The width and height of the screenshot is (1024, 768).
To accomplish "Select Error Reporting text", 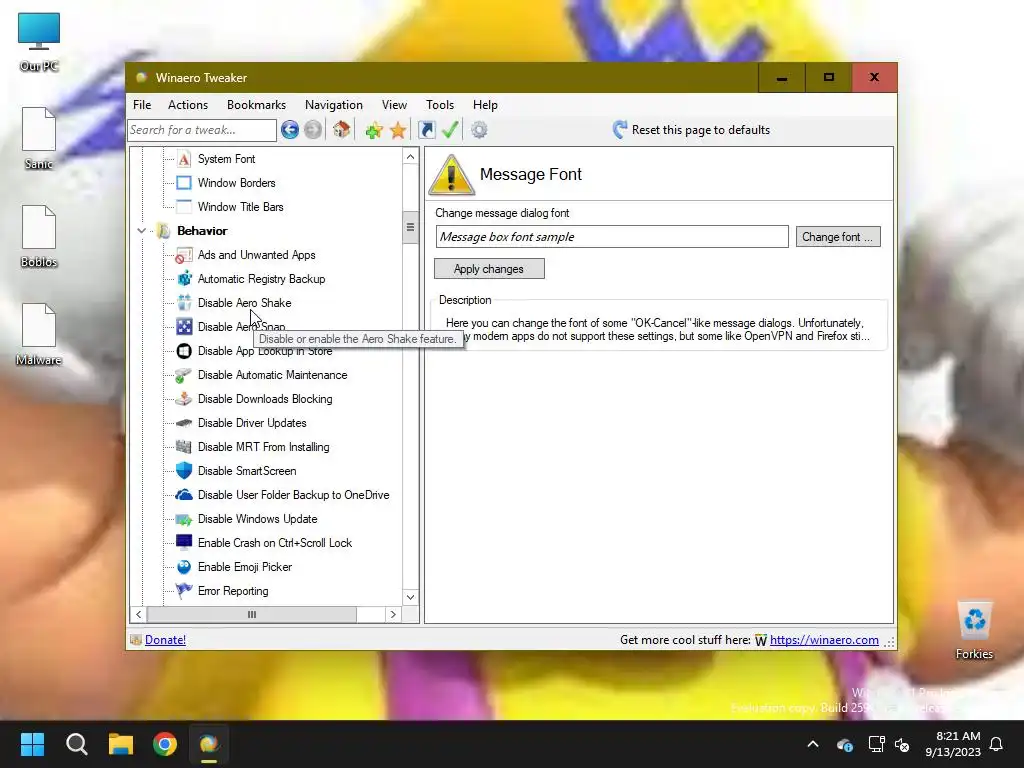I will [x=233, y=591].
